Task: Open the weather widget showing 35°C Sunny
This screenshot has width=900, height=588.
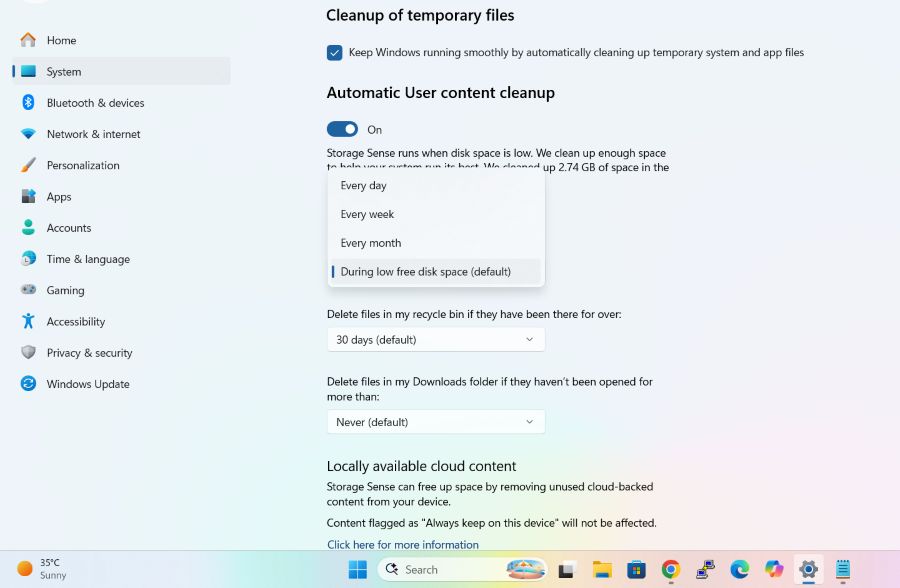Action: tap(41, 569)
